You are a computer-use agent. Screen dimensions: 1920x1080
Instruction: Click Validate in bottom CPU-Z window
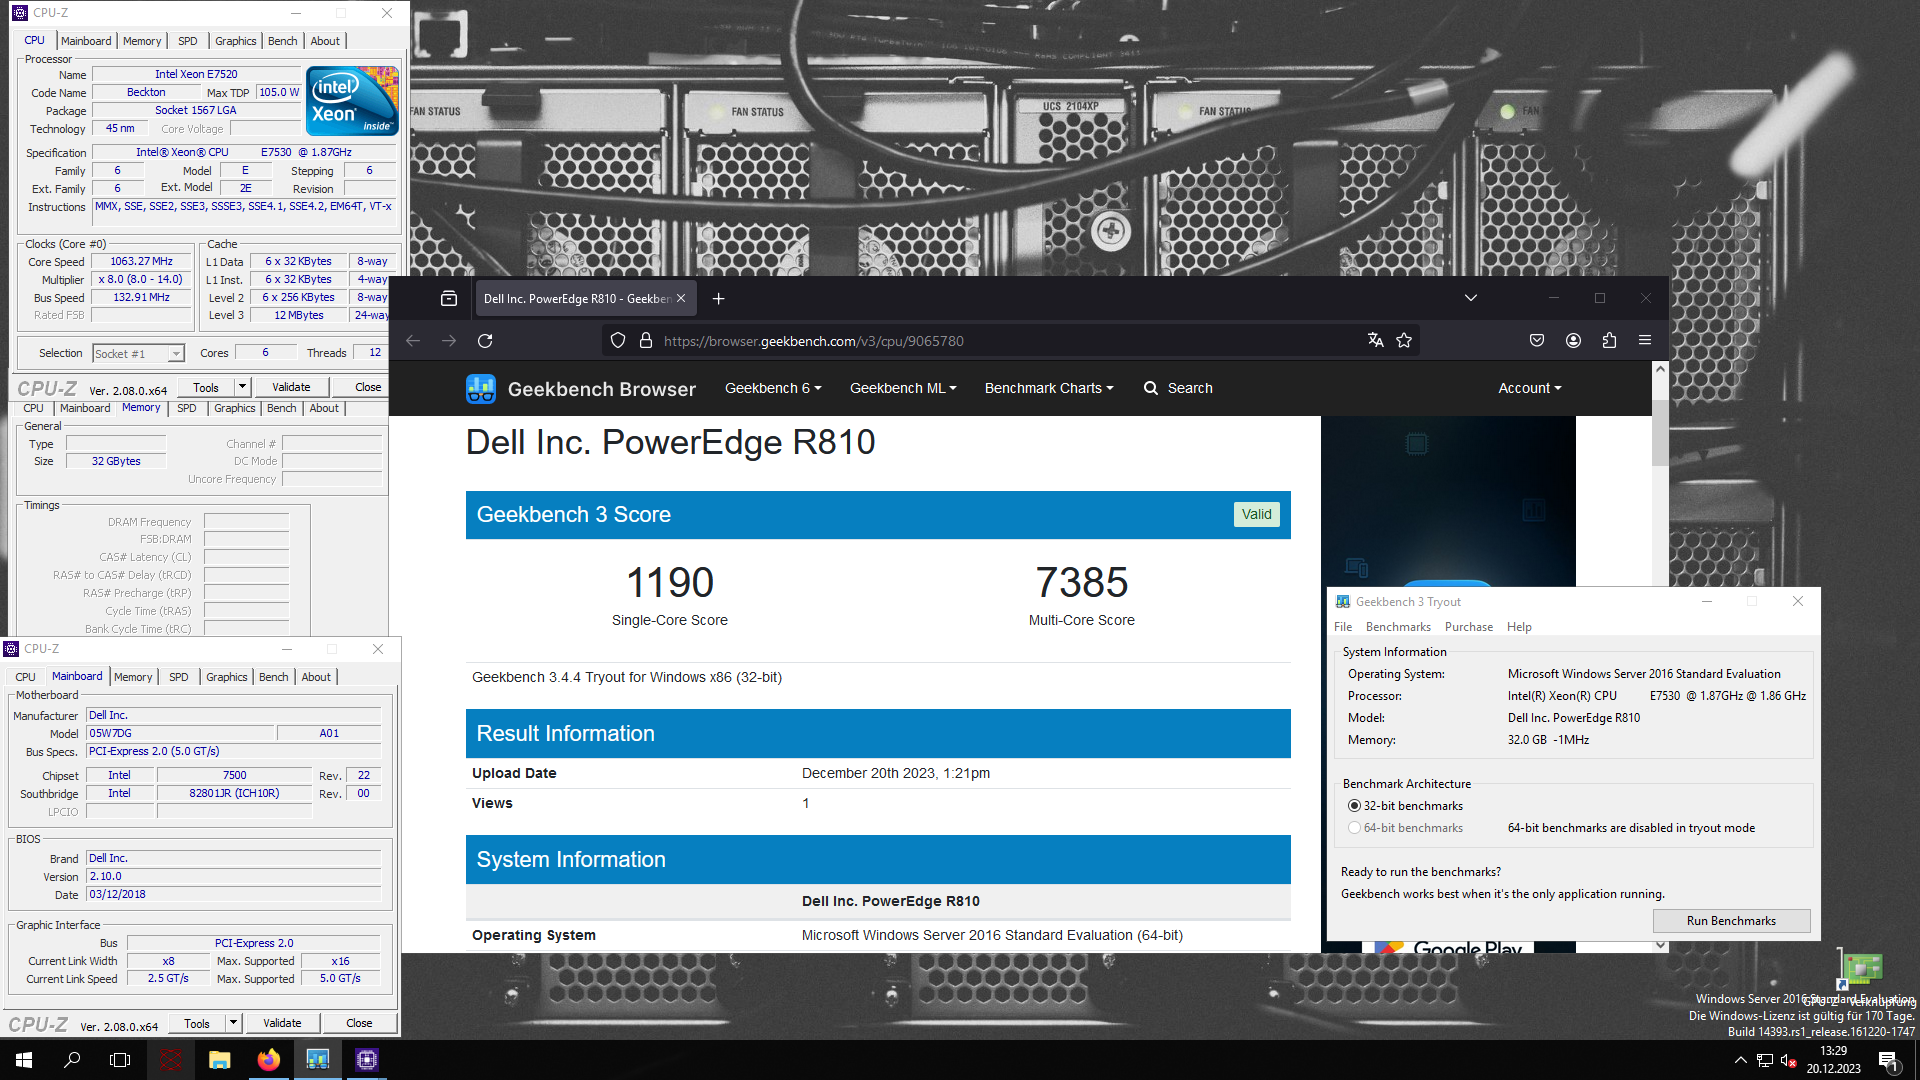click(282, 1023)
